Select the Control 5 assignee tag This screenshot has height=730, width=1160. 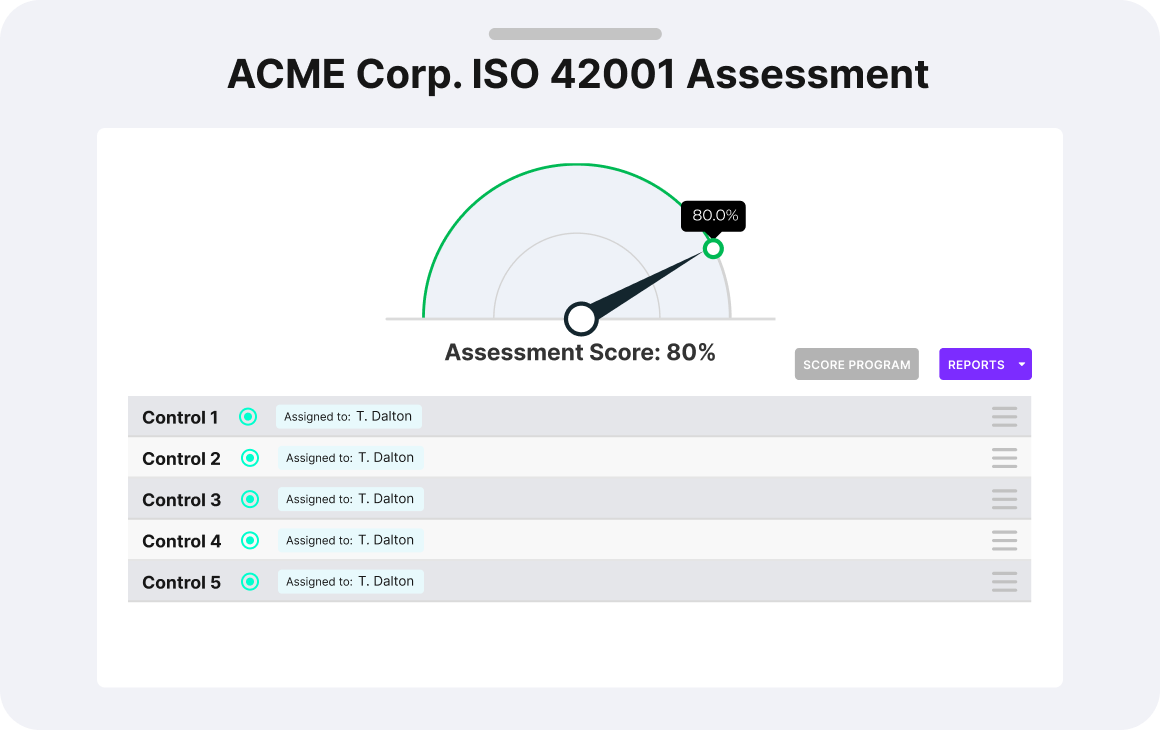(351, 581)
